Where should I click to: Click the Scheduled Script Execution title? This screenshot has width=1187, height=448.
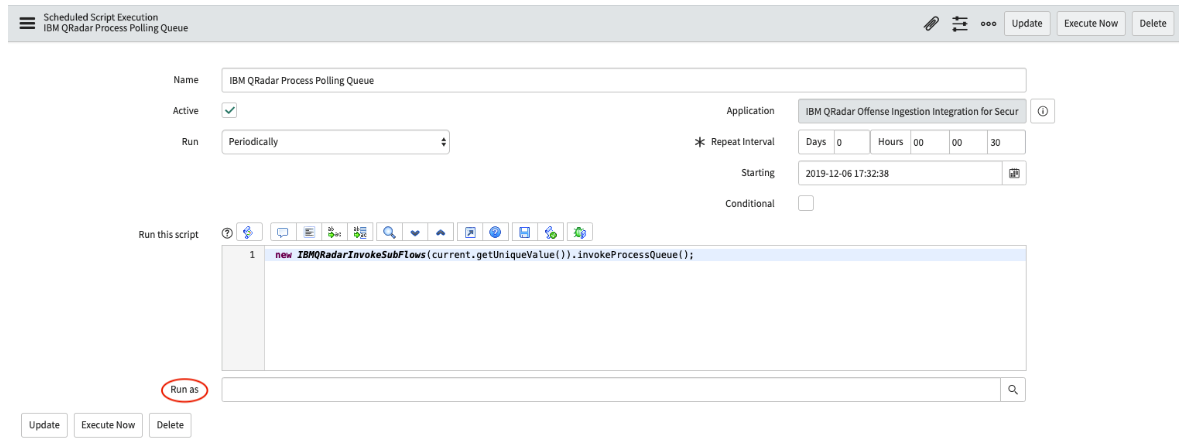101,17
